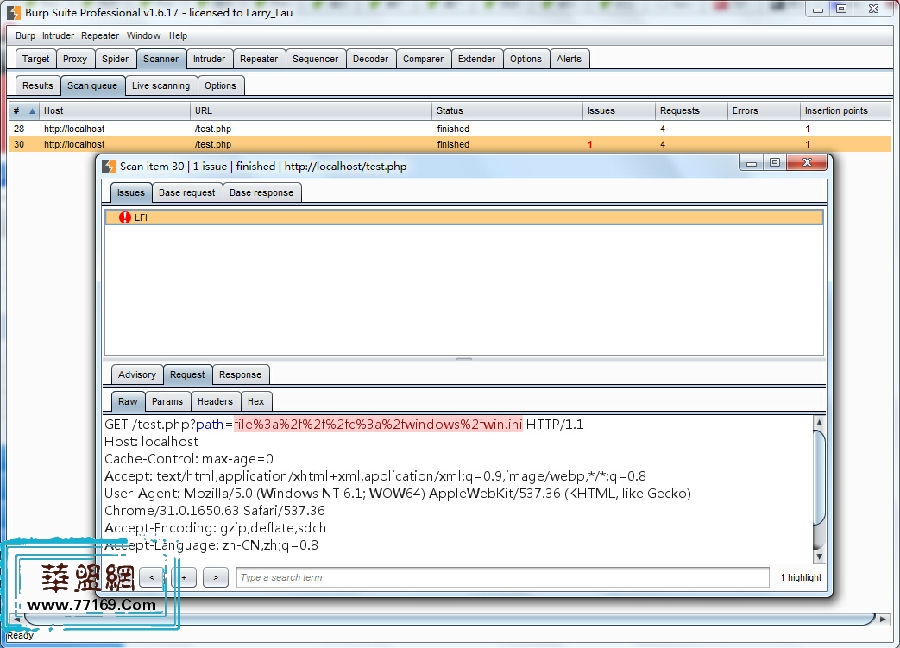The width and height of the screenshot is (900, 648).
Task: Select the Headers tab of the request
Action: click(x=214, y=401)
